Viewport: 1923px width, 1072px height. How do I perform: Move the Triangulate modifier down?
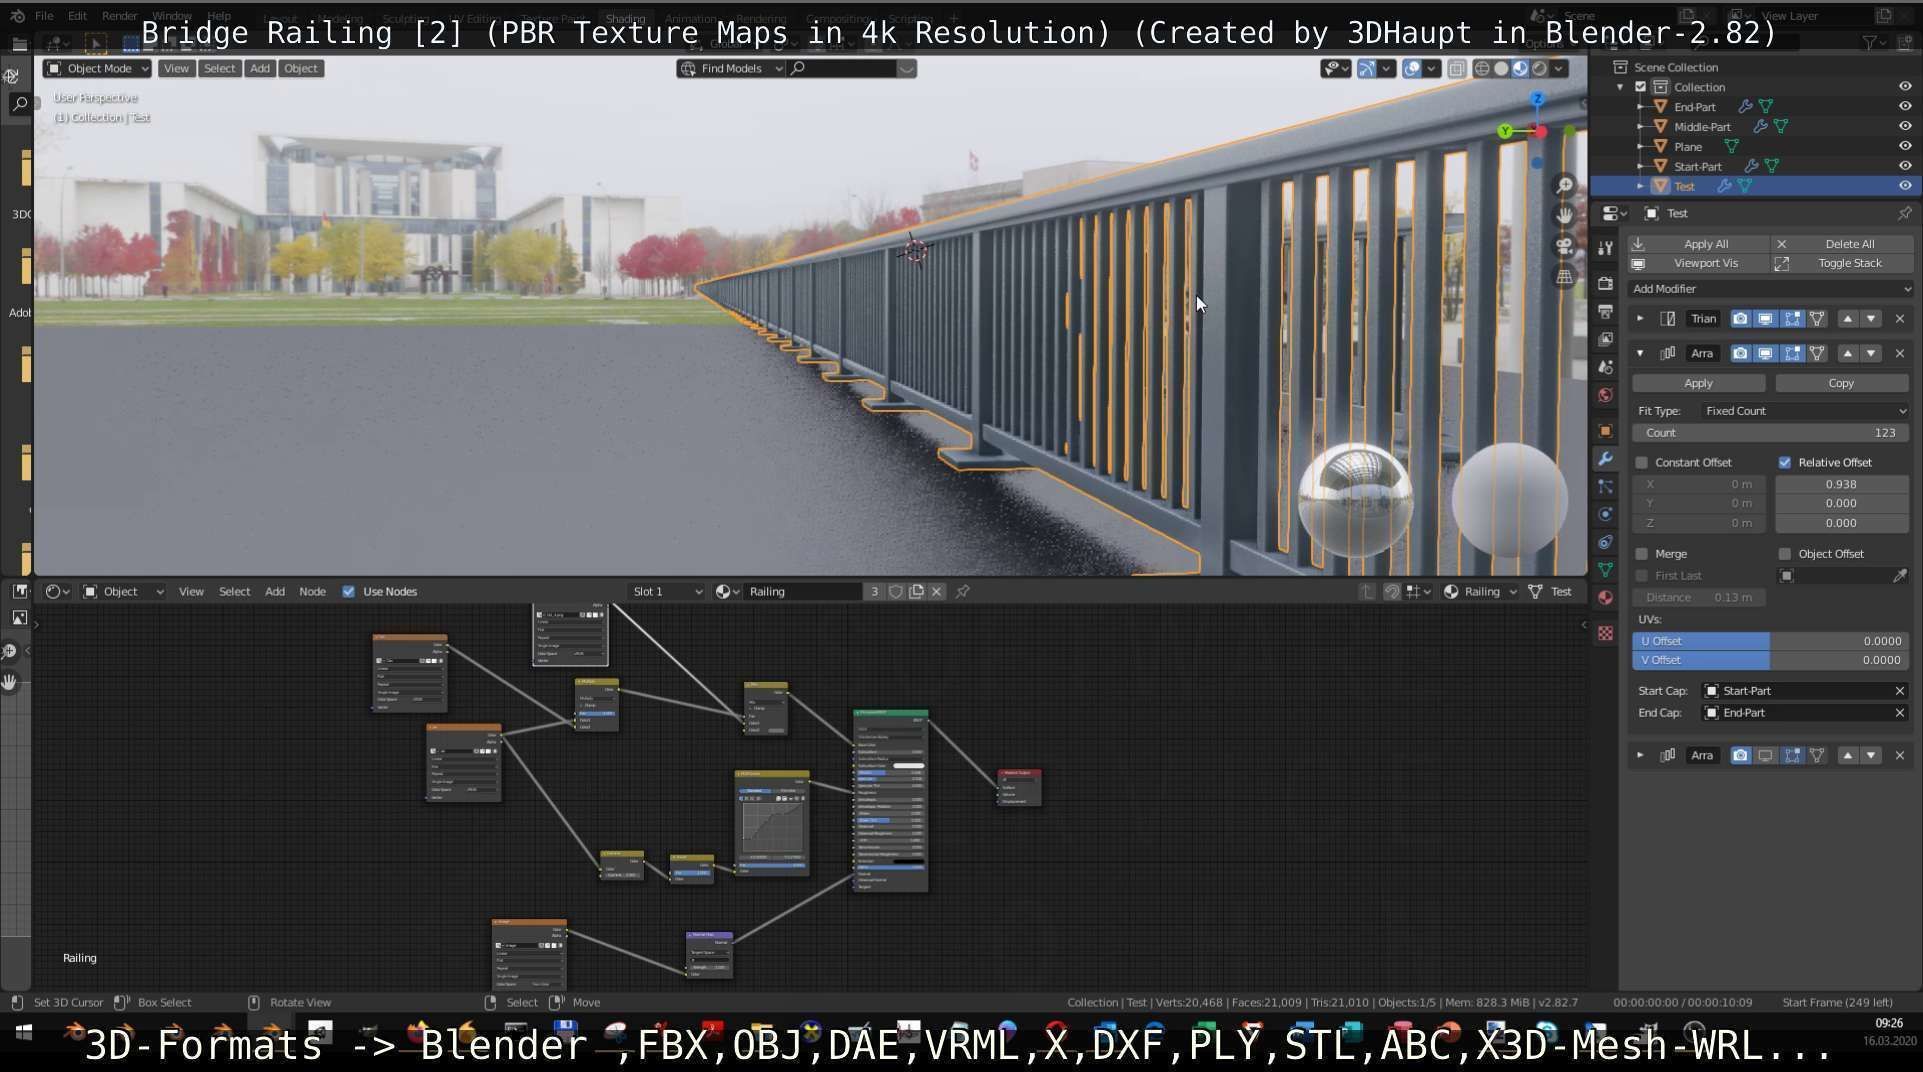coord(1871,319)
